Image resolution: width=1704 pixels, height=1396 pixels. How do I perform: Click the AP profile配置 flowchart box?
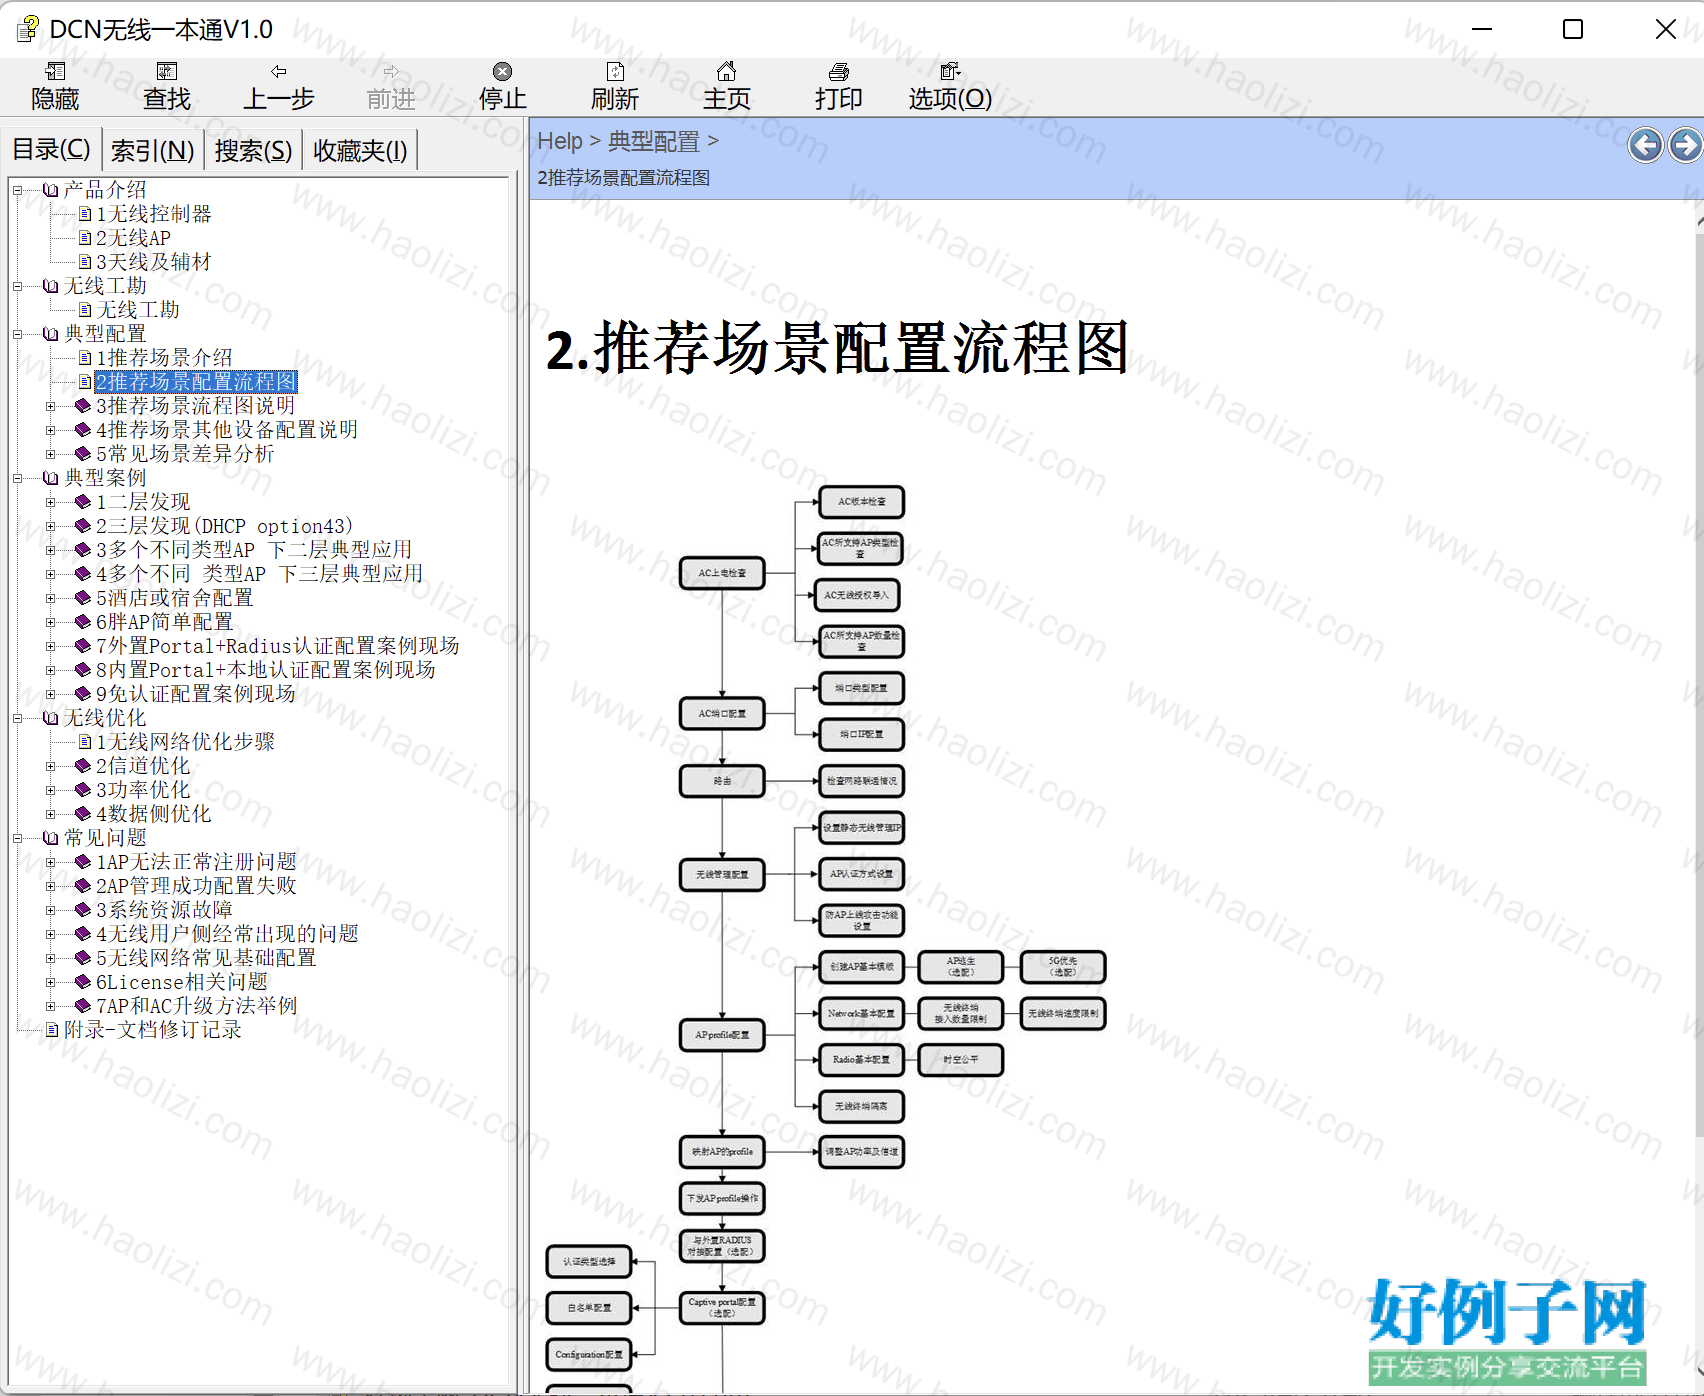[x=722, y=1034]
